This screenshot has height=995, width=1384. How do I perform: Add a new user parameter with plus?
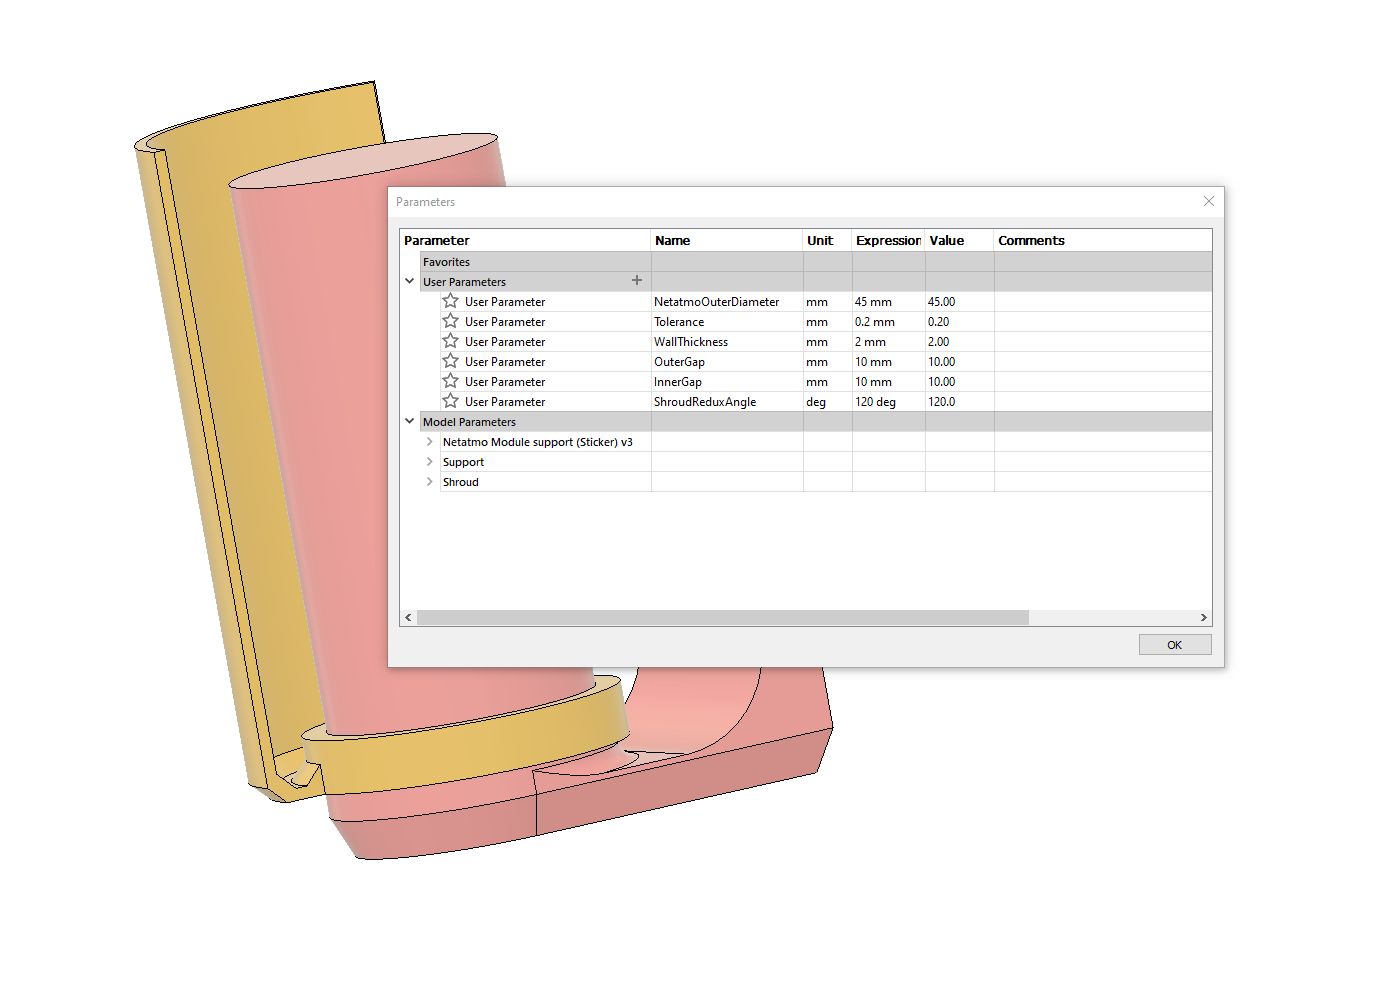click(637, 281)
